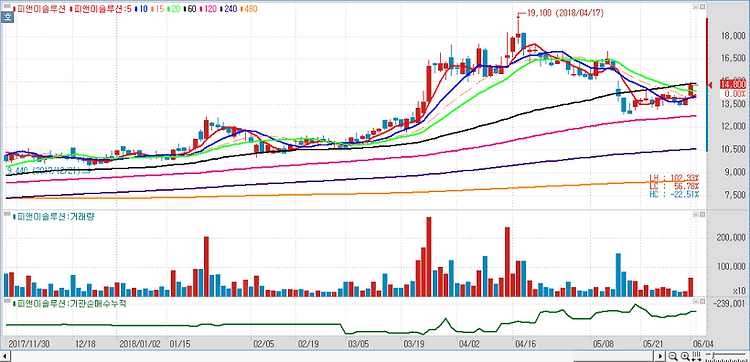Image resolution: width=750 pixels, height=362 pixels.
Task: Click the LH : 102.33% value
Action: coord(674,178)
